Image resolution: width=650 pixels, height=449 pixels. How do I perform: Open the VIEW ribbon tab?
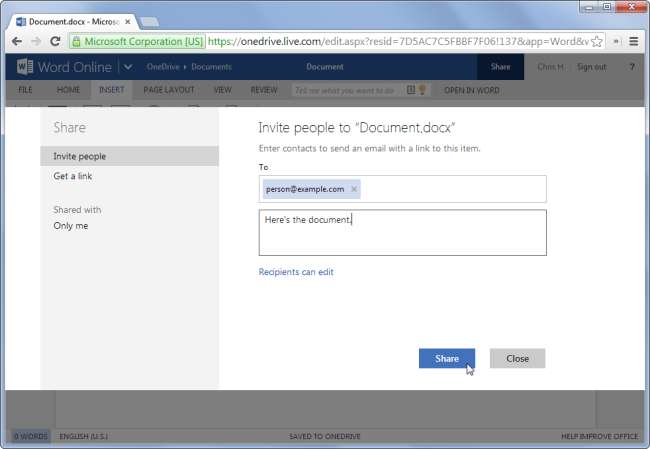point(223,90)
